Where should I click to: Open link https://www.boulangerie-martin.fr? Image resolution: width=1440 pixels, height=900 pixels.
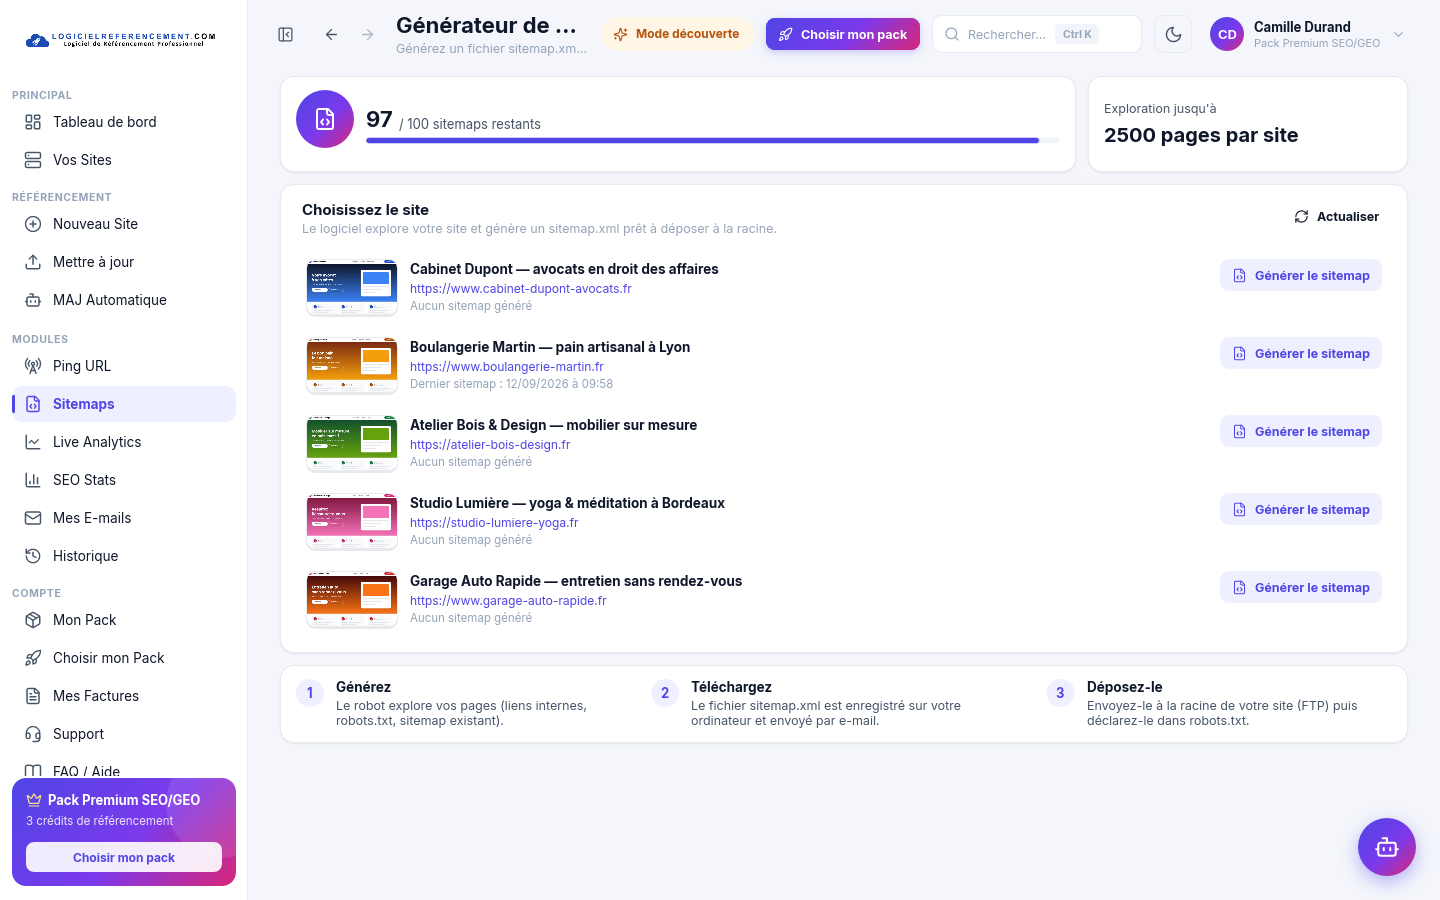(x=507, y=367)
